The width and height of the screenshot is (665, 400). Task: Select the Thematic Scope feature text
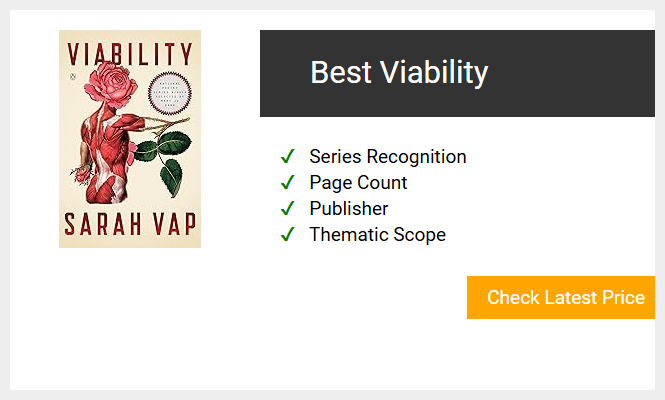click(x=377, y=234)
